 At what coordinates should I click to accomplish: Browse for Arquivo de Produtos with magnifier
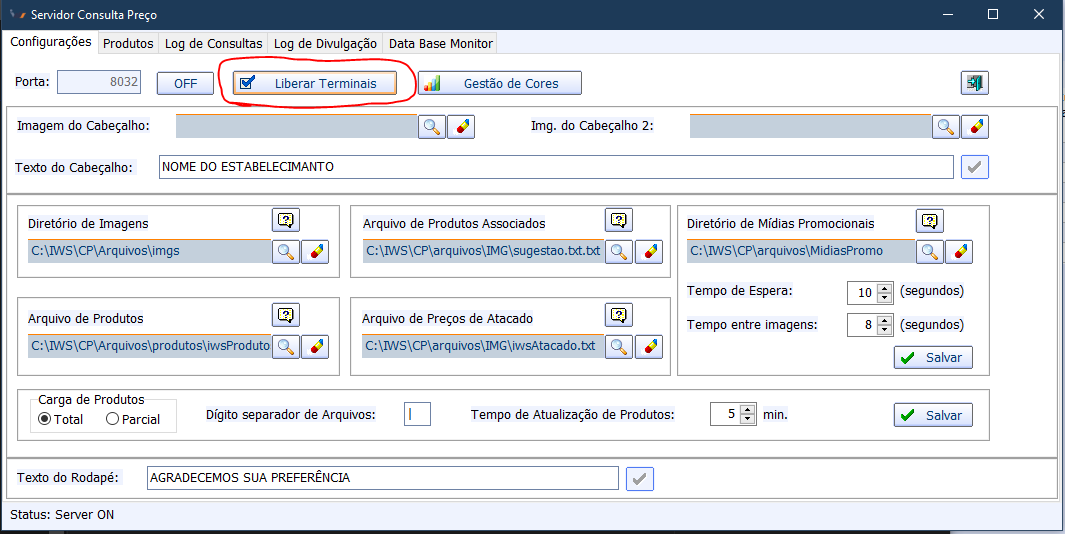[x=286, y=346]
